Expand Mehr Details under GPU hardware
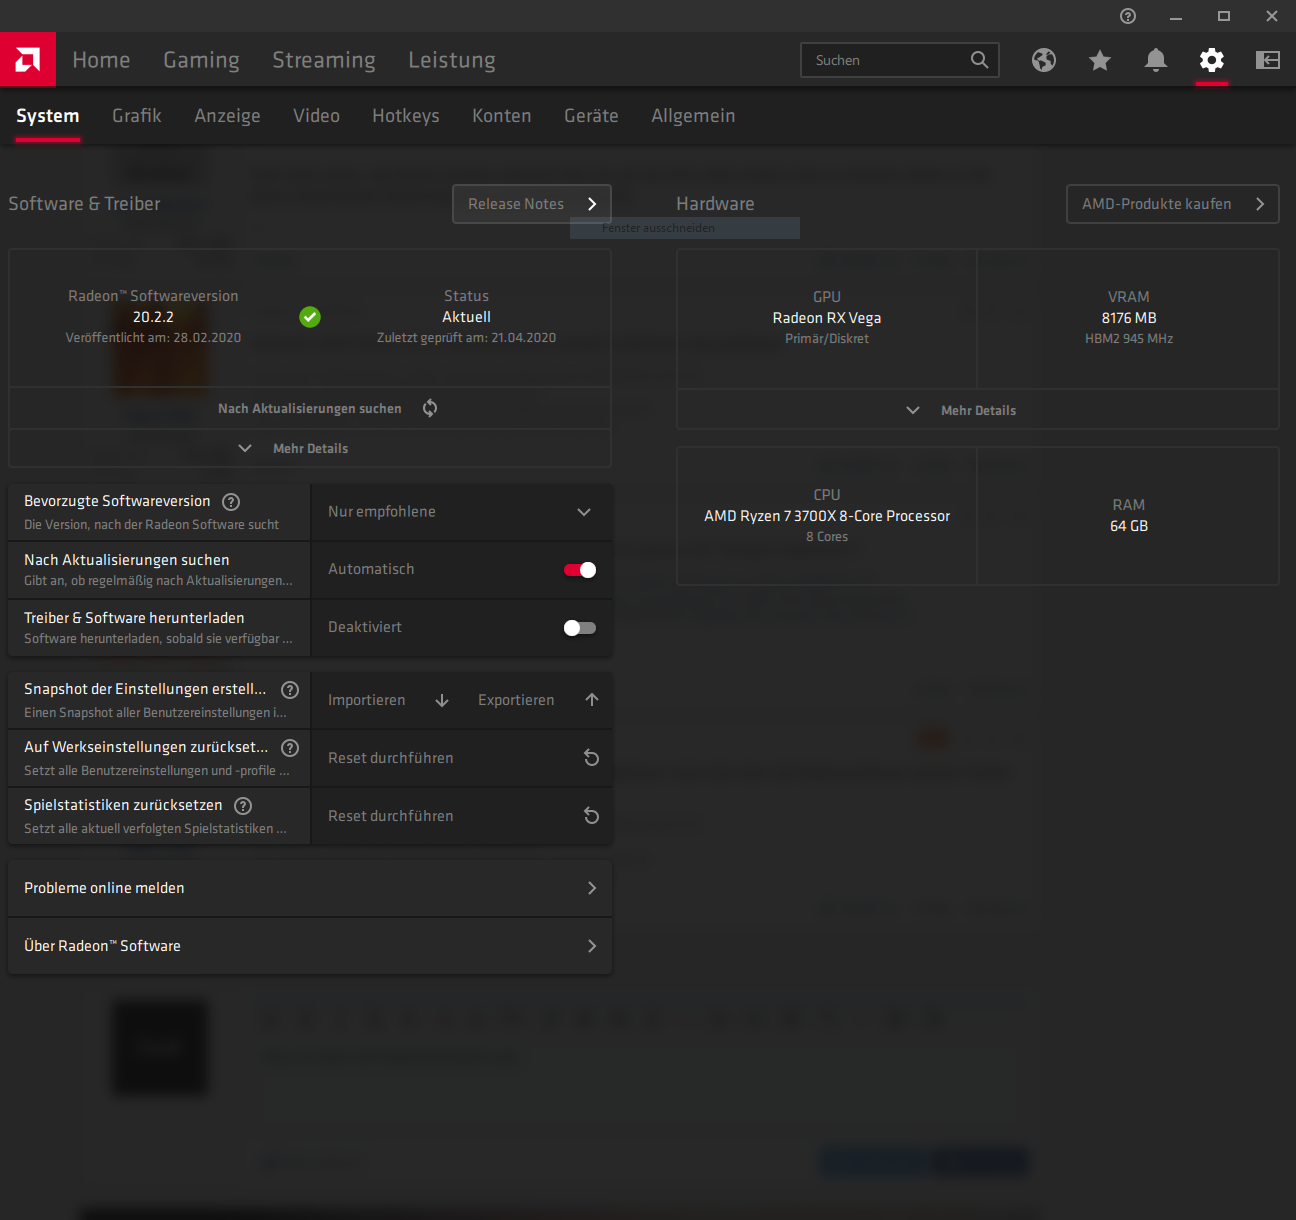Screen dimensions: 1296x1220 click(978, 410)
